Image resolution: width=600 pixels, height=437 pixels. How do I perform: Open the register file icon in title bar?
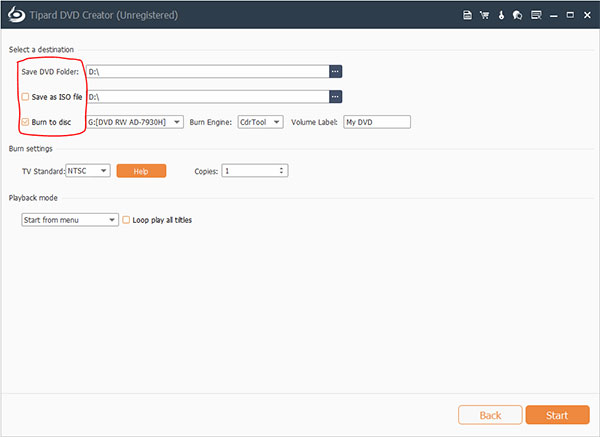[x=467, y=15]
